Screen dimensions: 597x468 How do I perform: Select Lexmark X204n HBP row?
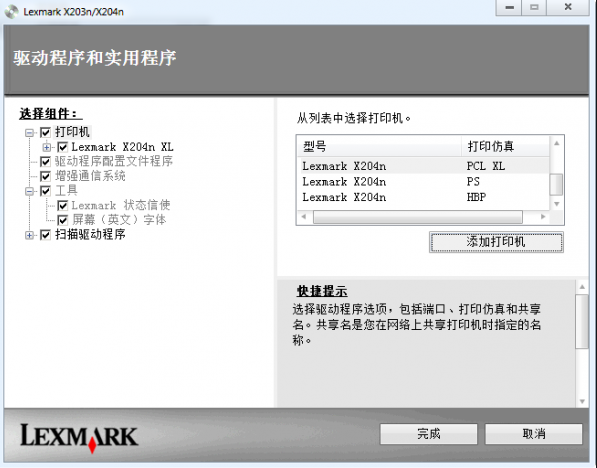(423, 197)
